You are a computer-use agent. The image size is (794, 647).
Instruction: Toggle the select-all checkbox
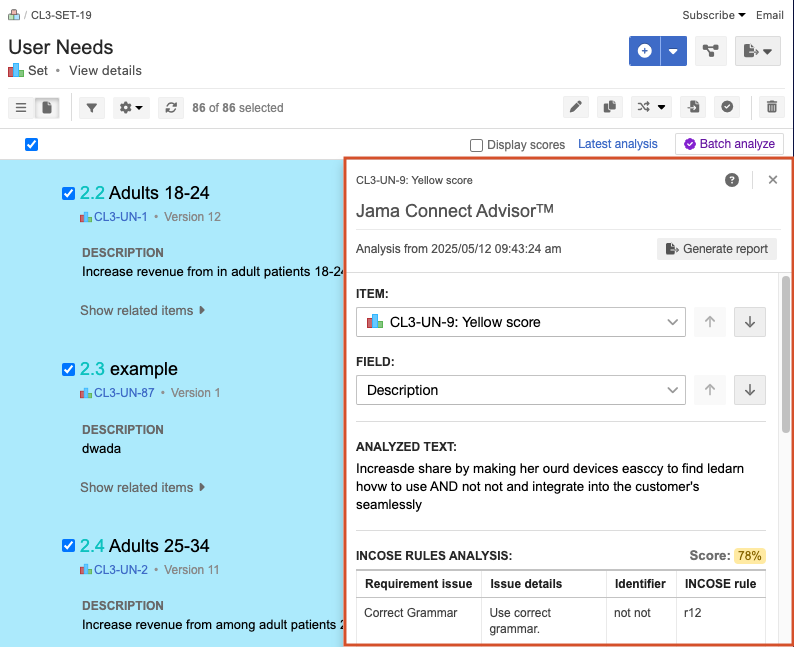pos(31,145)
